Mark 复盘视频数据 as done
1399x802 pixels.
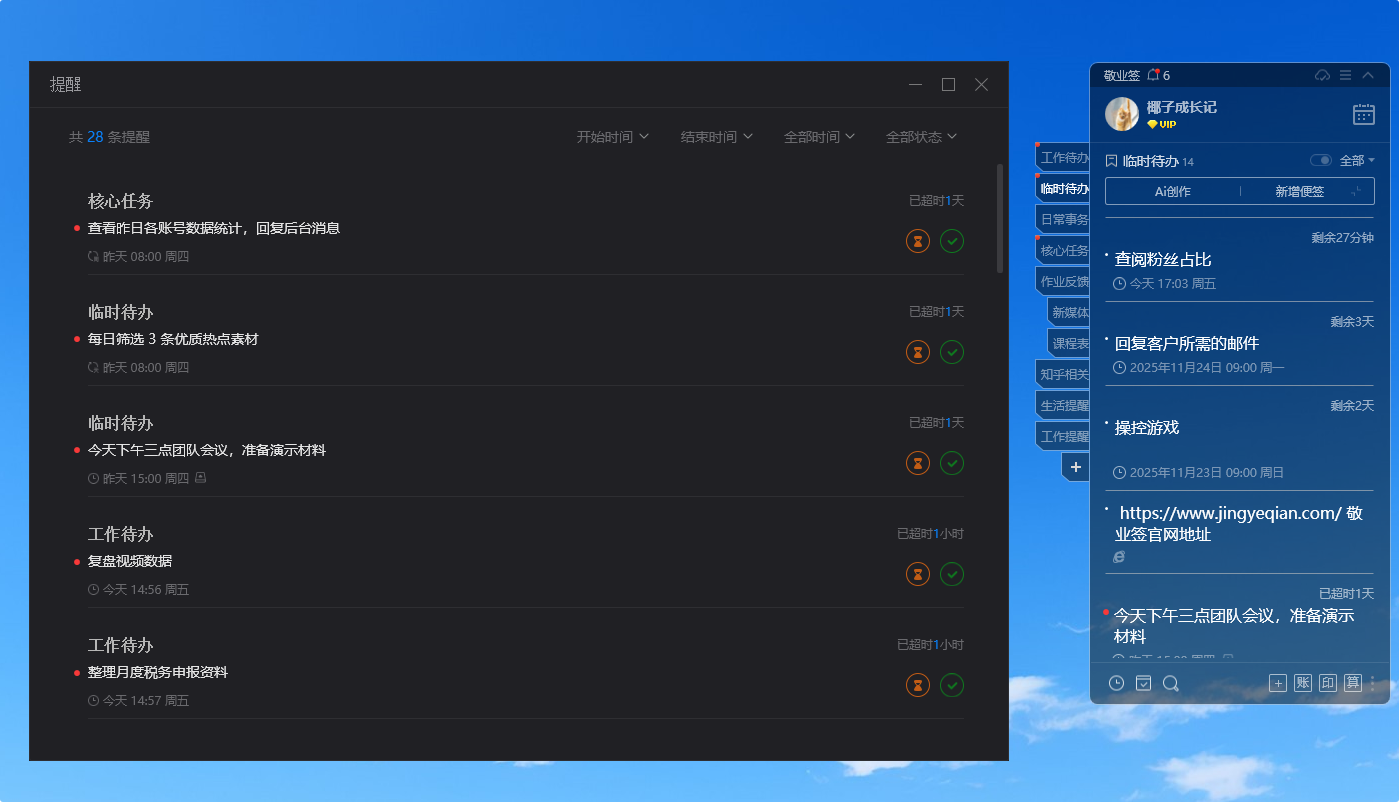[x=952, y=574]
